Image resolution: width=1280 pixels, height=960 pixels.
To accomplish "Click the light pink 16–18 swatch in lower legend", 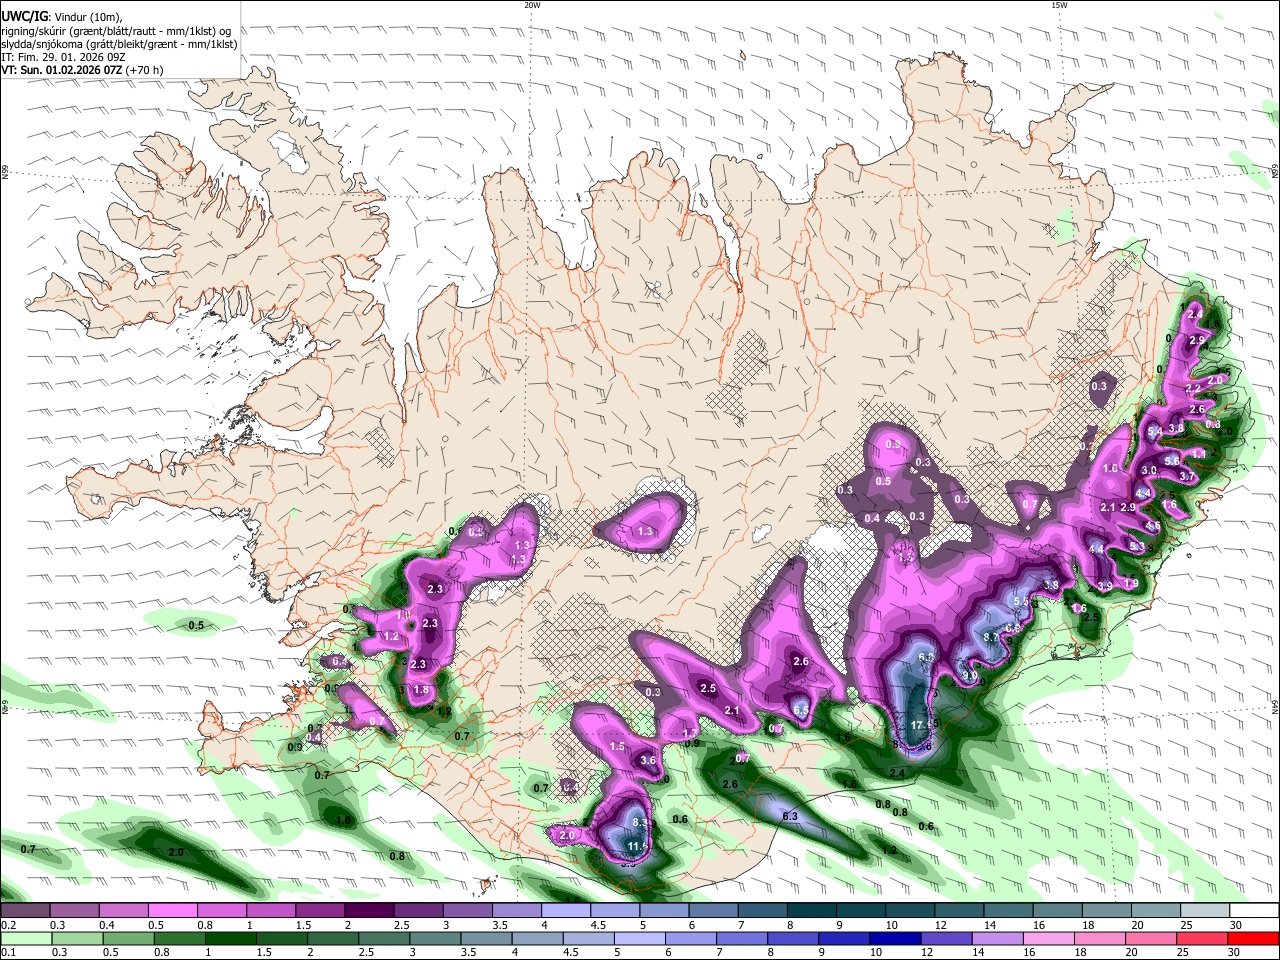I will coord(1050,938).
